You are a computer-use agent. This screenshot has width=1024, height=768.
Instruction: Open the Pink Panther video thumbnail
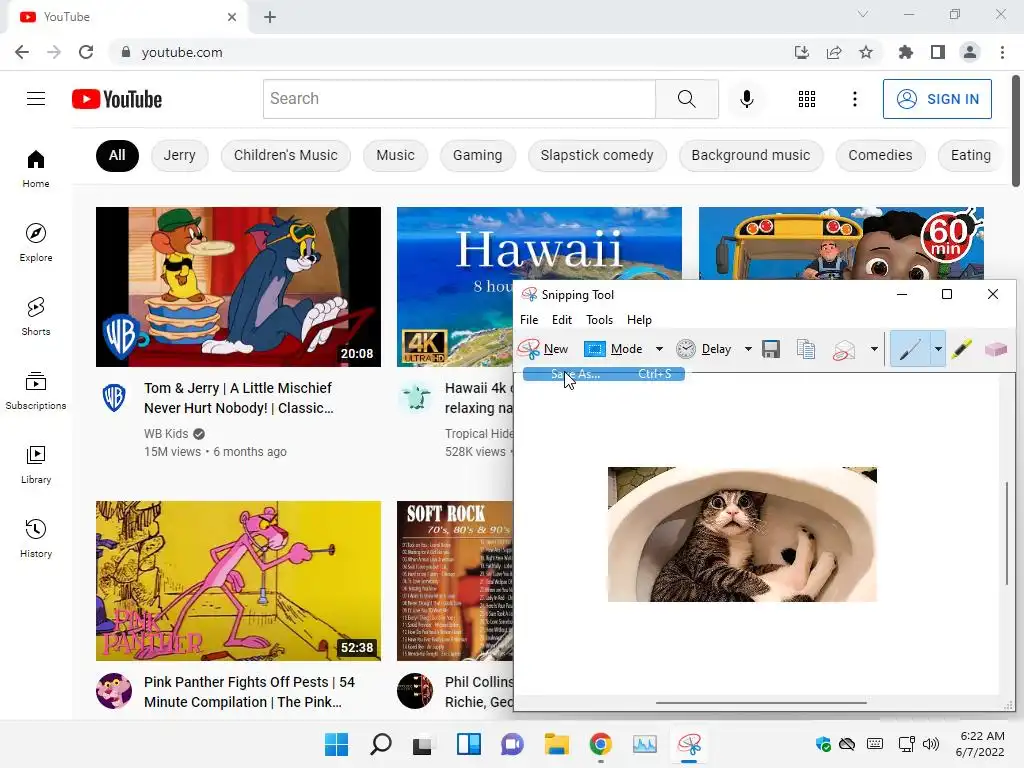(x=238, y=581)
